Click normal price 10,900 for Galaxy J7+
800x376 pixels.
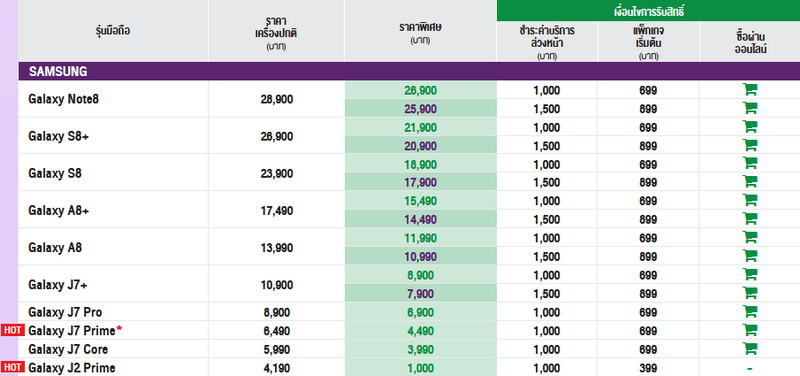click(x=277, y=285)
